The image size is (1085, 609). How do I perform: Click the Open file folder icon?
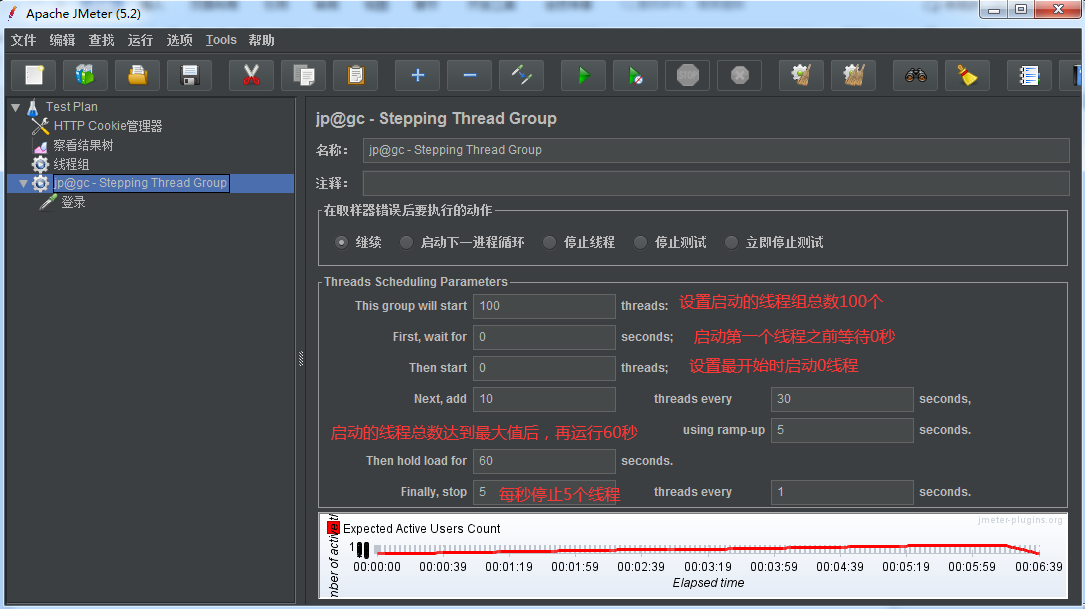[x=138, y=75]
